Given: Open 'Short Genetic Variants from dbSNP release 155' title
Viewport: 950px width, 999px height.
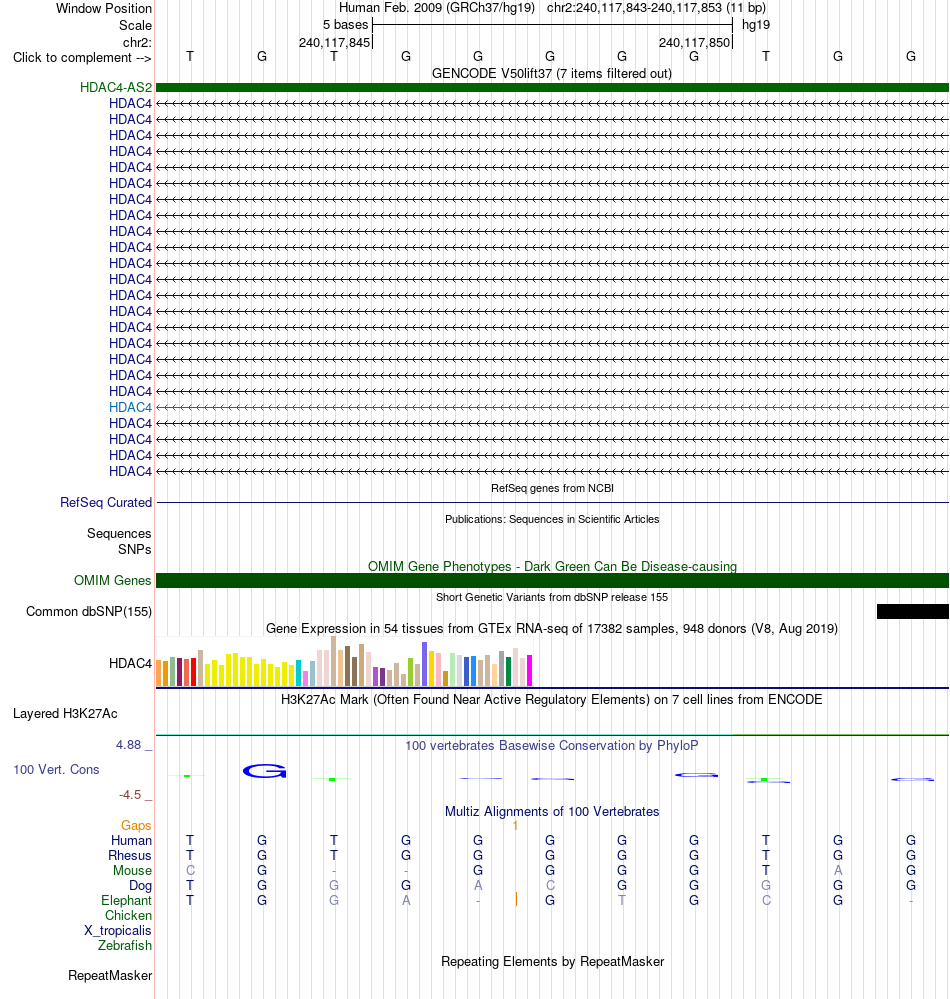Looking at the screenshot, I should point(552,597).
